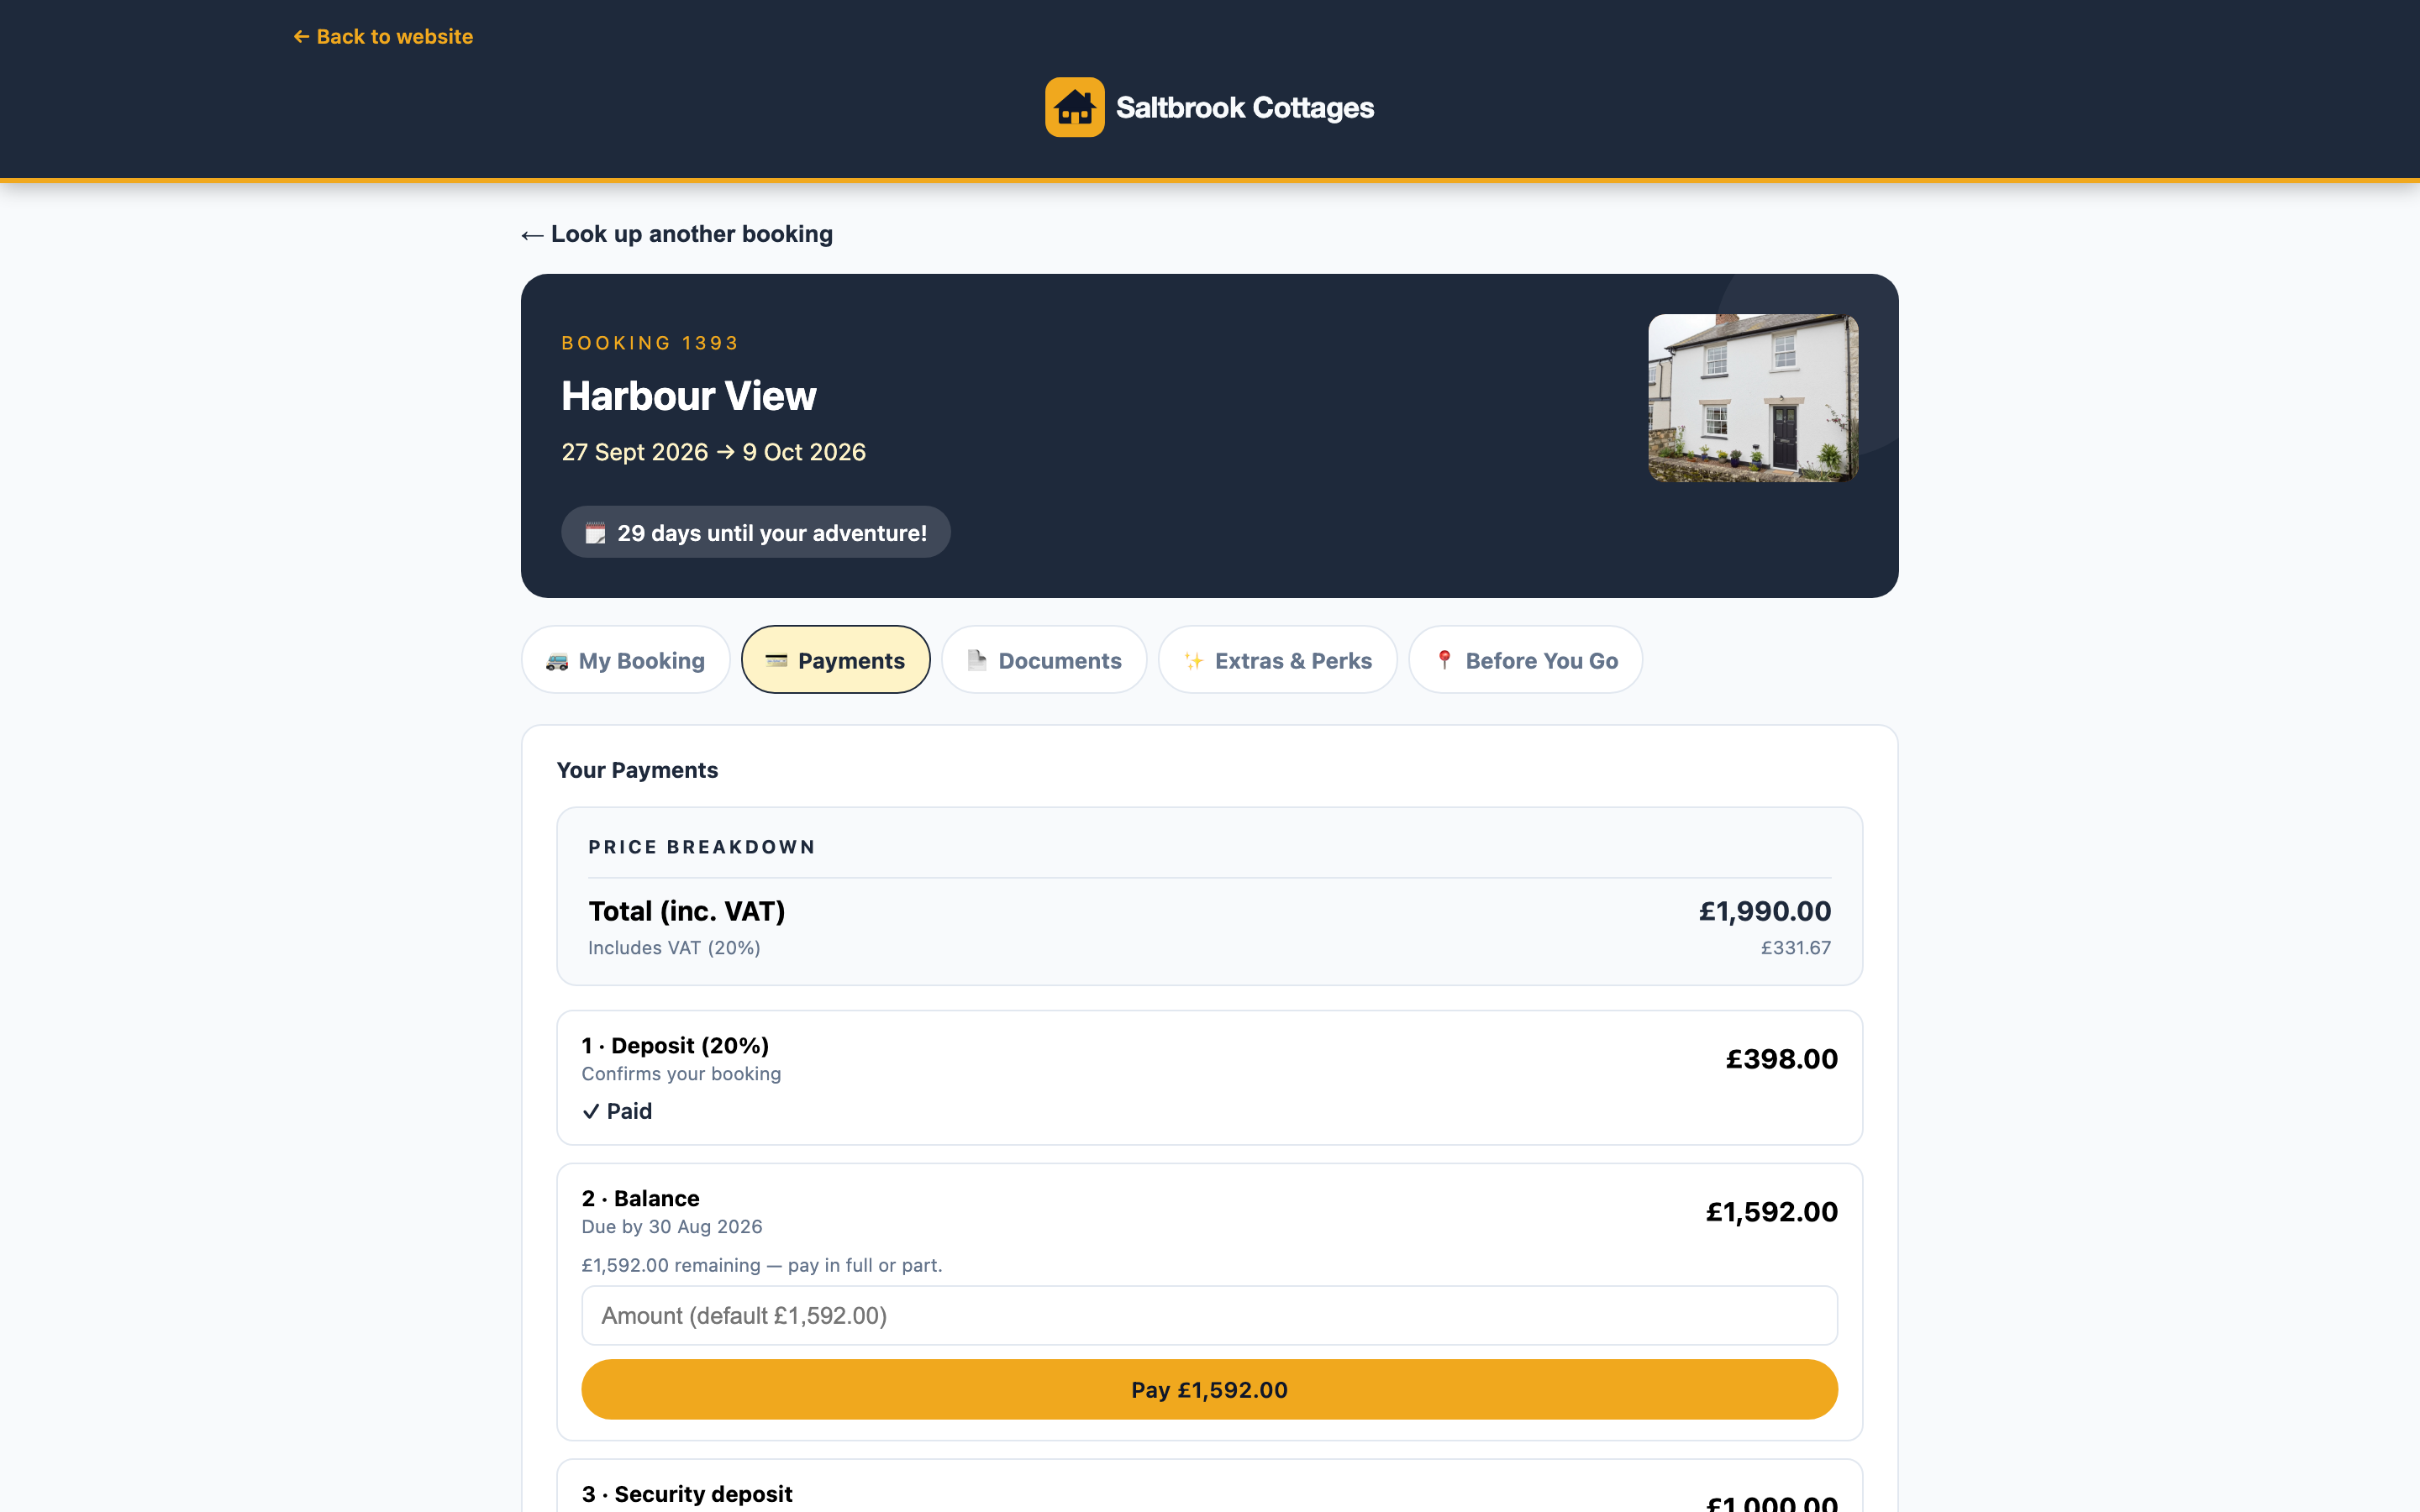This screenshot has height=1512, width=2420.
Task: Click the pin icon on Before You Go tab
Action: 1444,661
